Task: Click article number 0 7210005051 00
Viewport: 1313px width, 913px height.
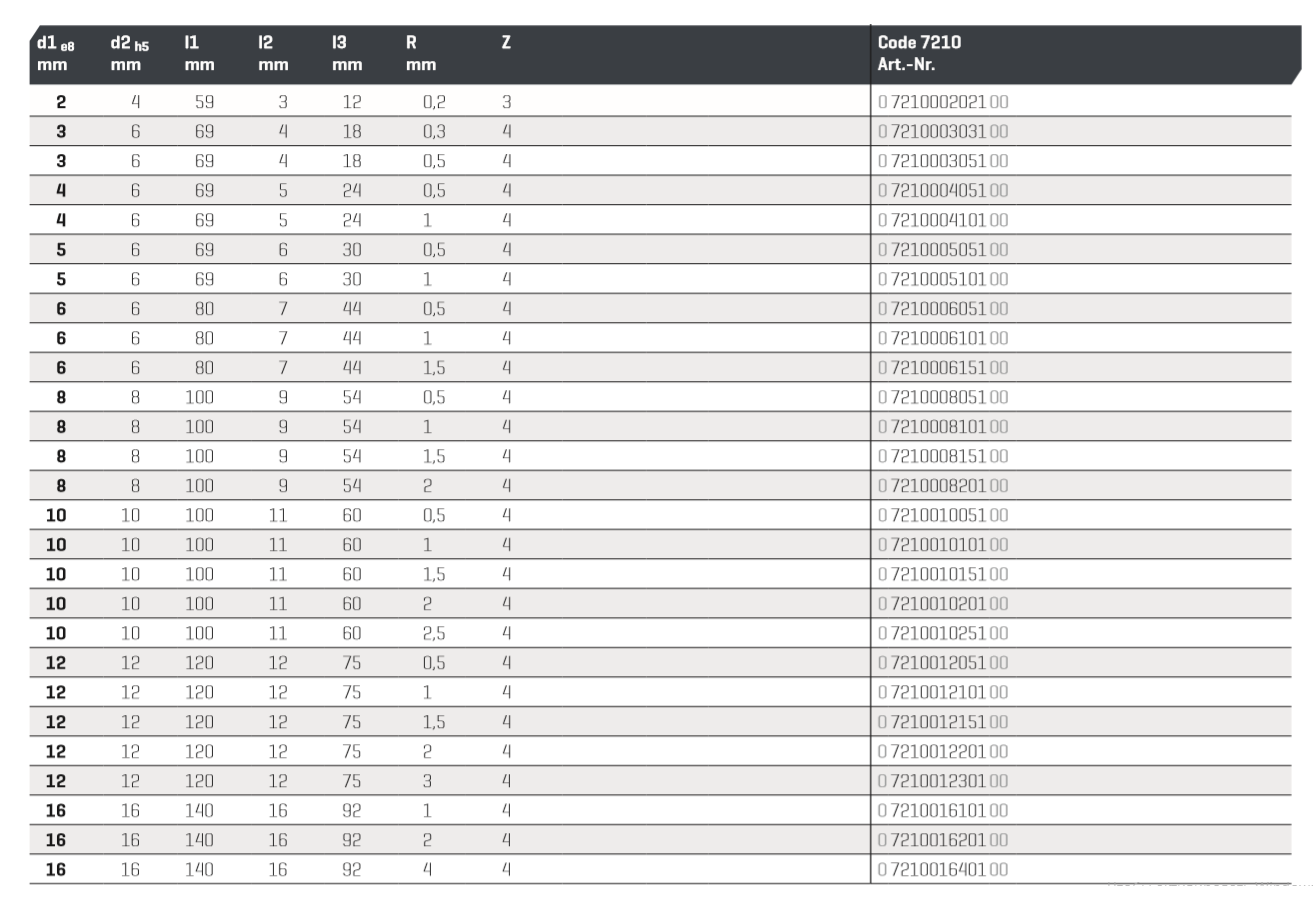Action: [x=943, y=250]
